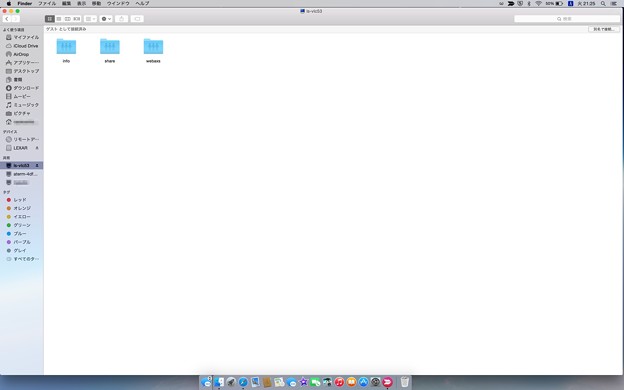Image resolution: width=624 pixels, height=390 pixels.
Task: Click the Share toolbar button
Action: (122, 19)
